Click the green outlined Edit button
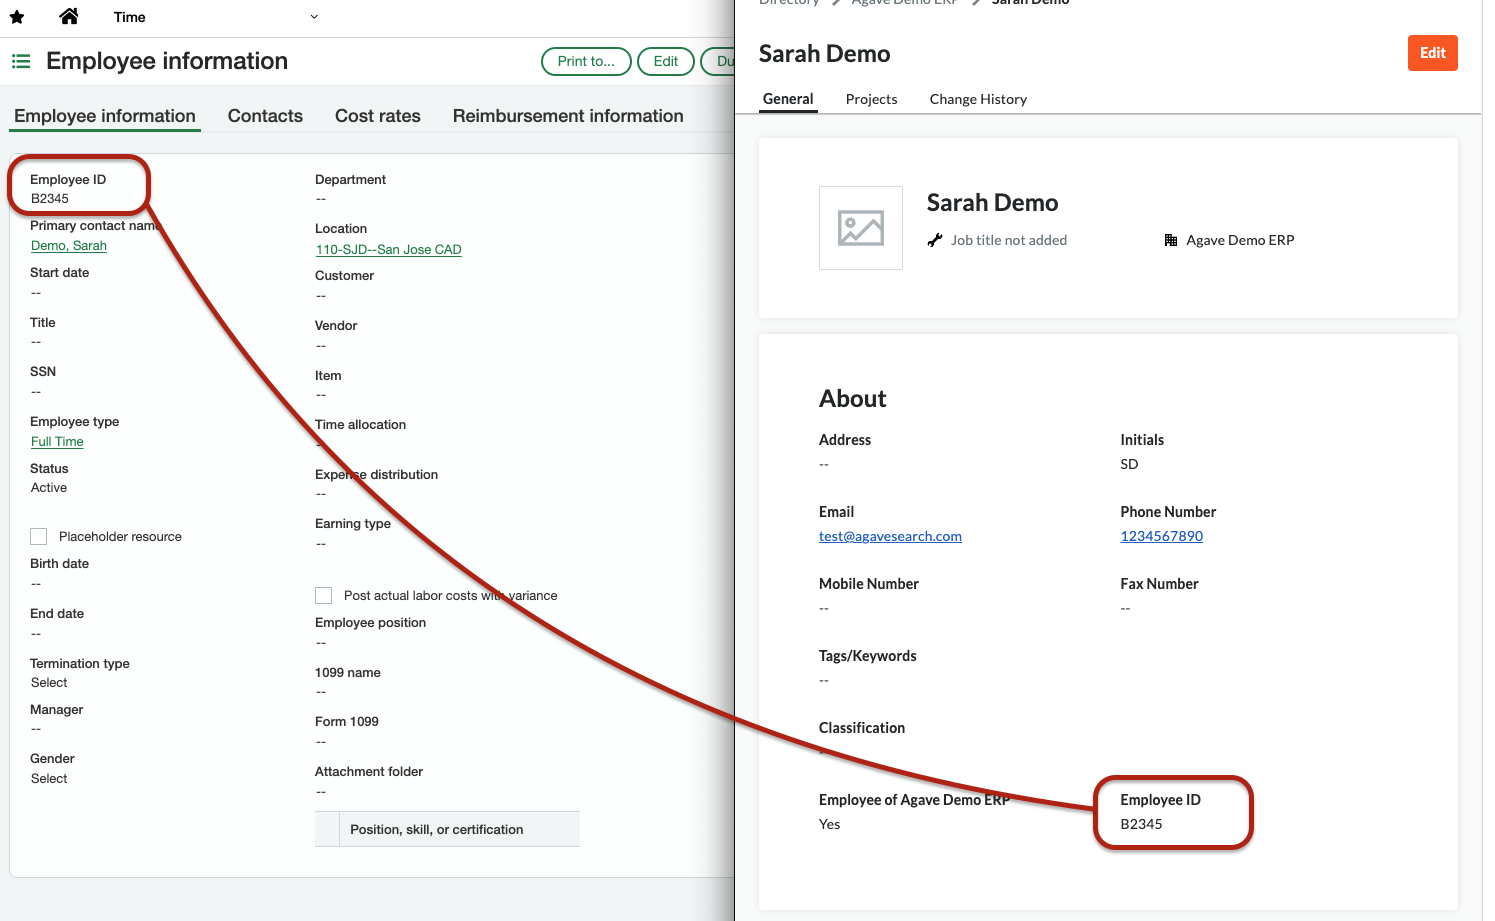The width and height of the screenshot is (1495, 921). (x=666, y=61)
